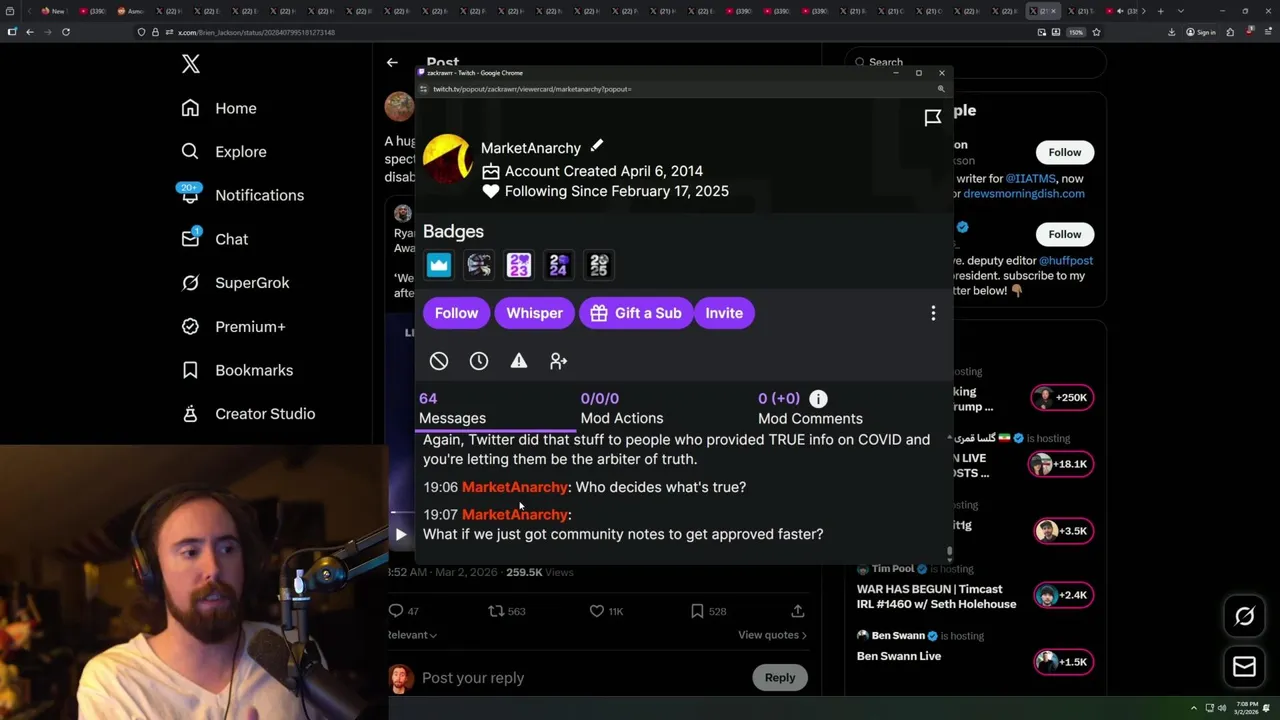Screen dimensions: 1280x720
Task: Click the info icon by Mod Comments
Action: click(818, 399)
